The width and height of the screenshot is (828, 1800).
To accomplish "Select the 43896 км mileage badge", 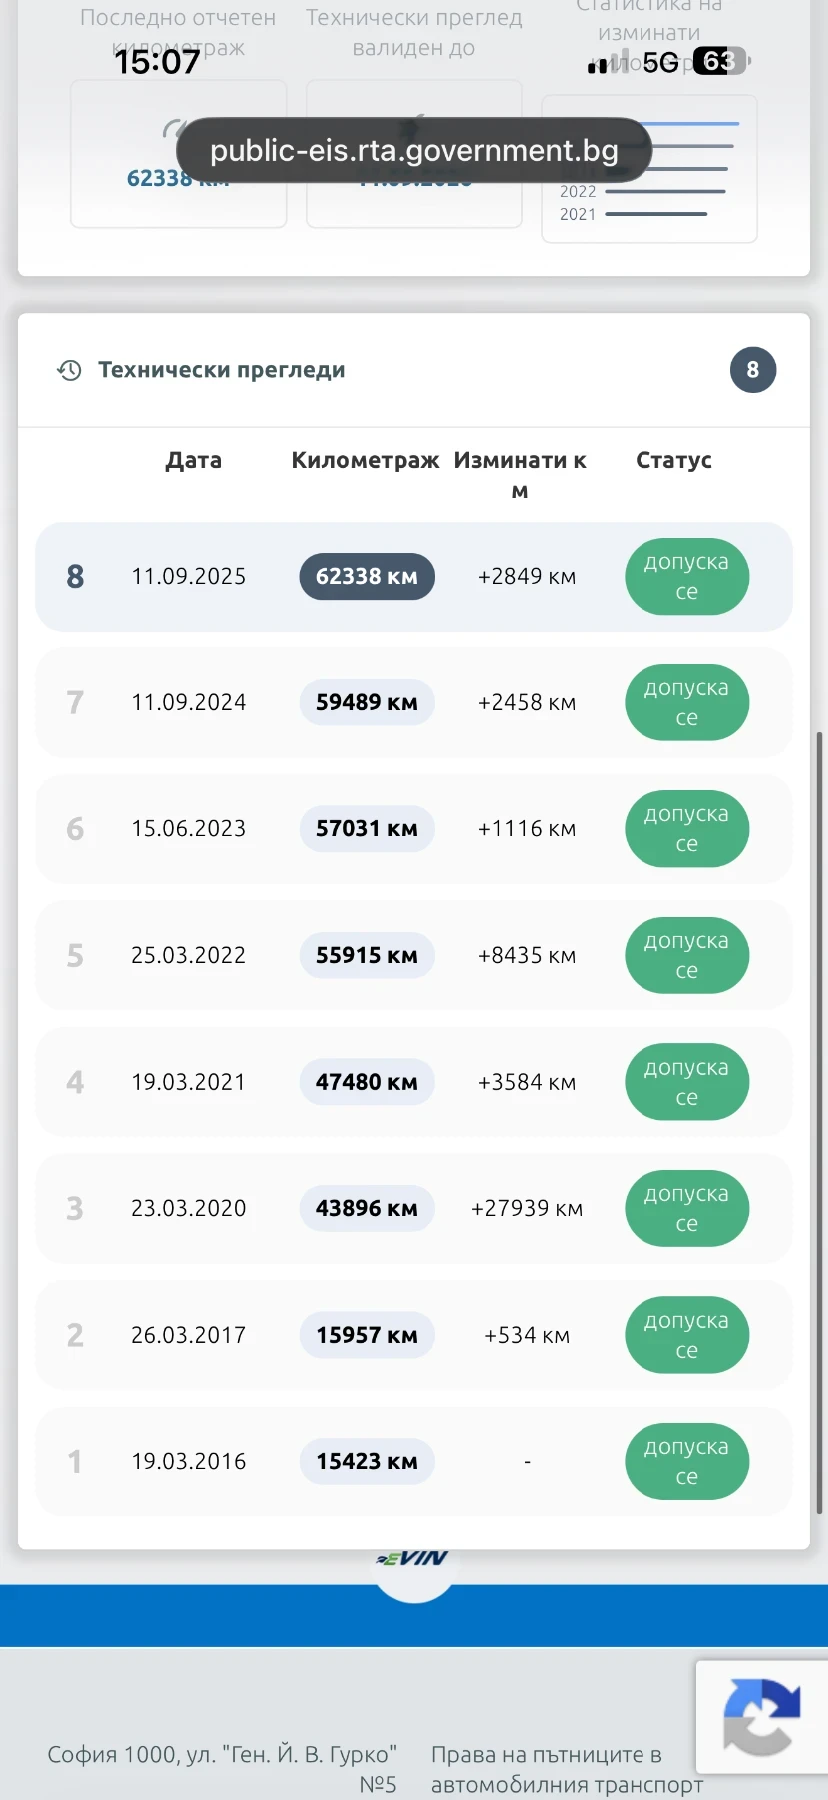I will click(x=367, y=1209).
